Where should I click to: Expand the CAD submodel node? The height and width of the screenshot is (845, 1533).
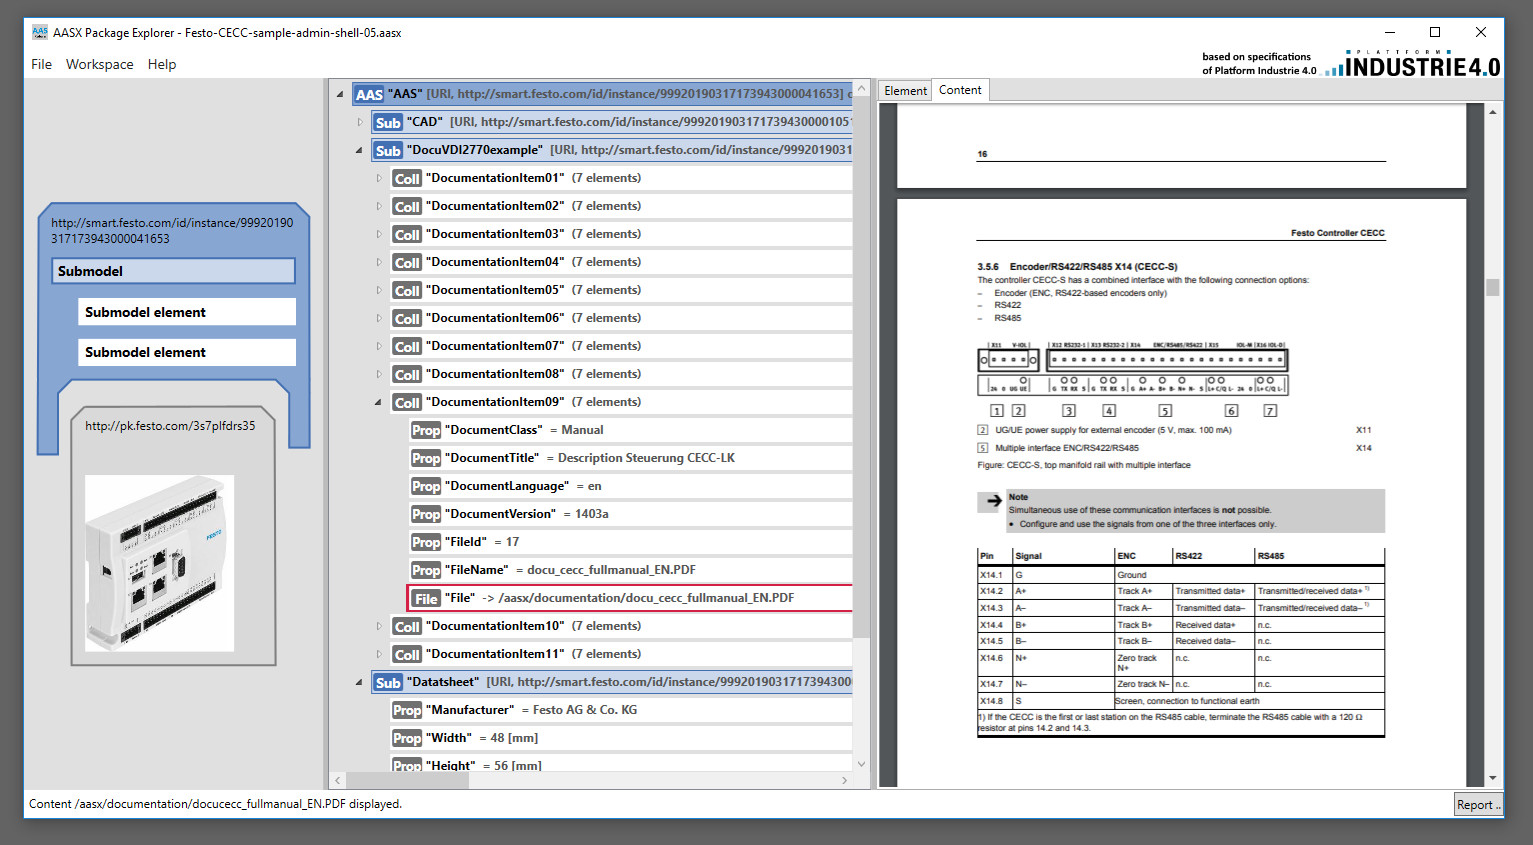click(x=360, y=122)
